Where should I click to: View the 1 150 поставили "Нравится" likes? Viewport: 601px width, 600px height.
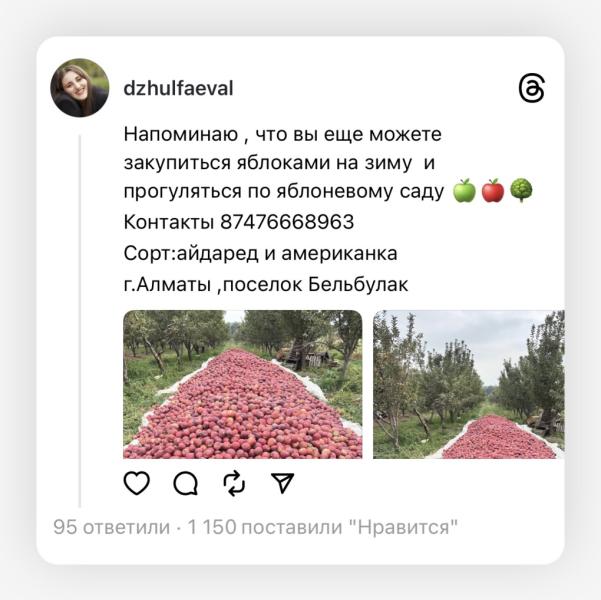[323, 527]
